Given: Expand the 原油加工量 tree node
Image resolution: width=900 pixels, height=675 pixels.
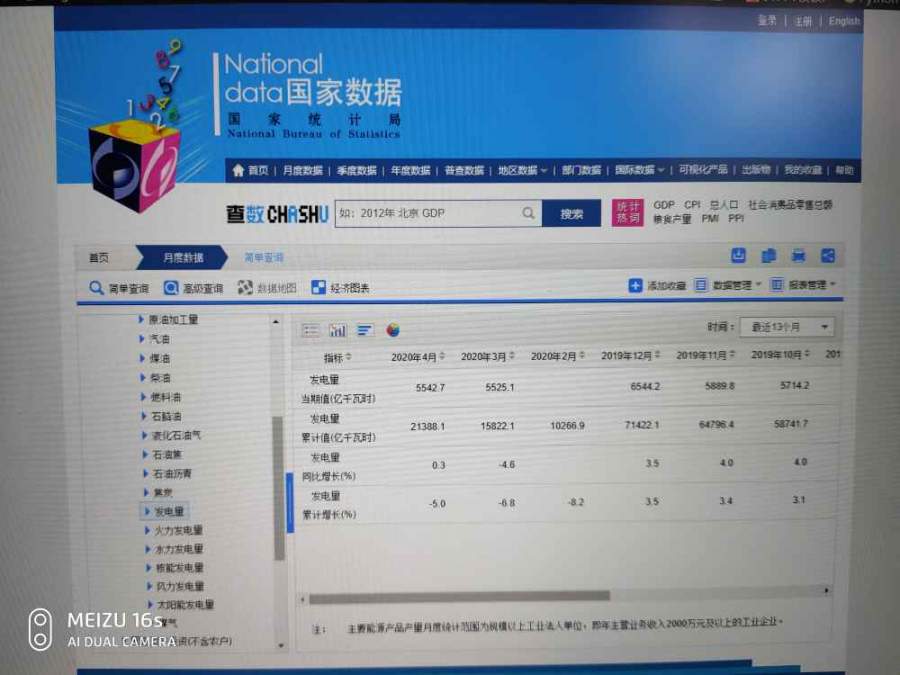Looking at the screenshot, I should (141, 320).
